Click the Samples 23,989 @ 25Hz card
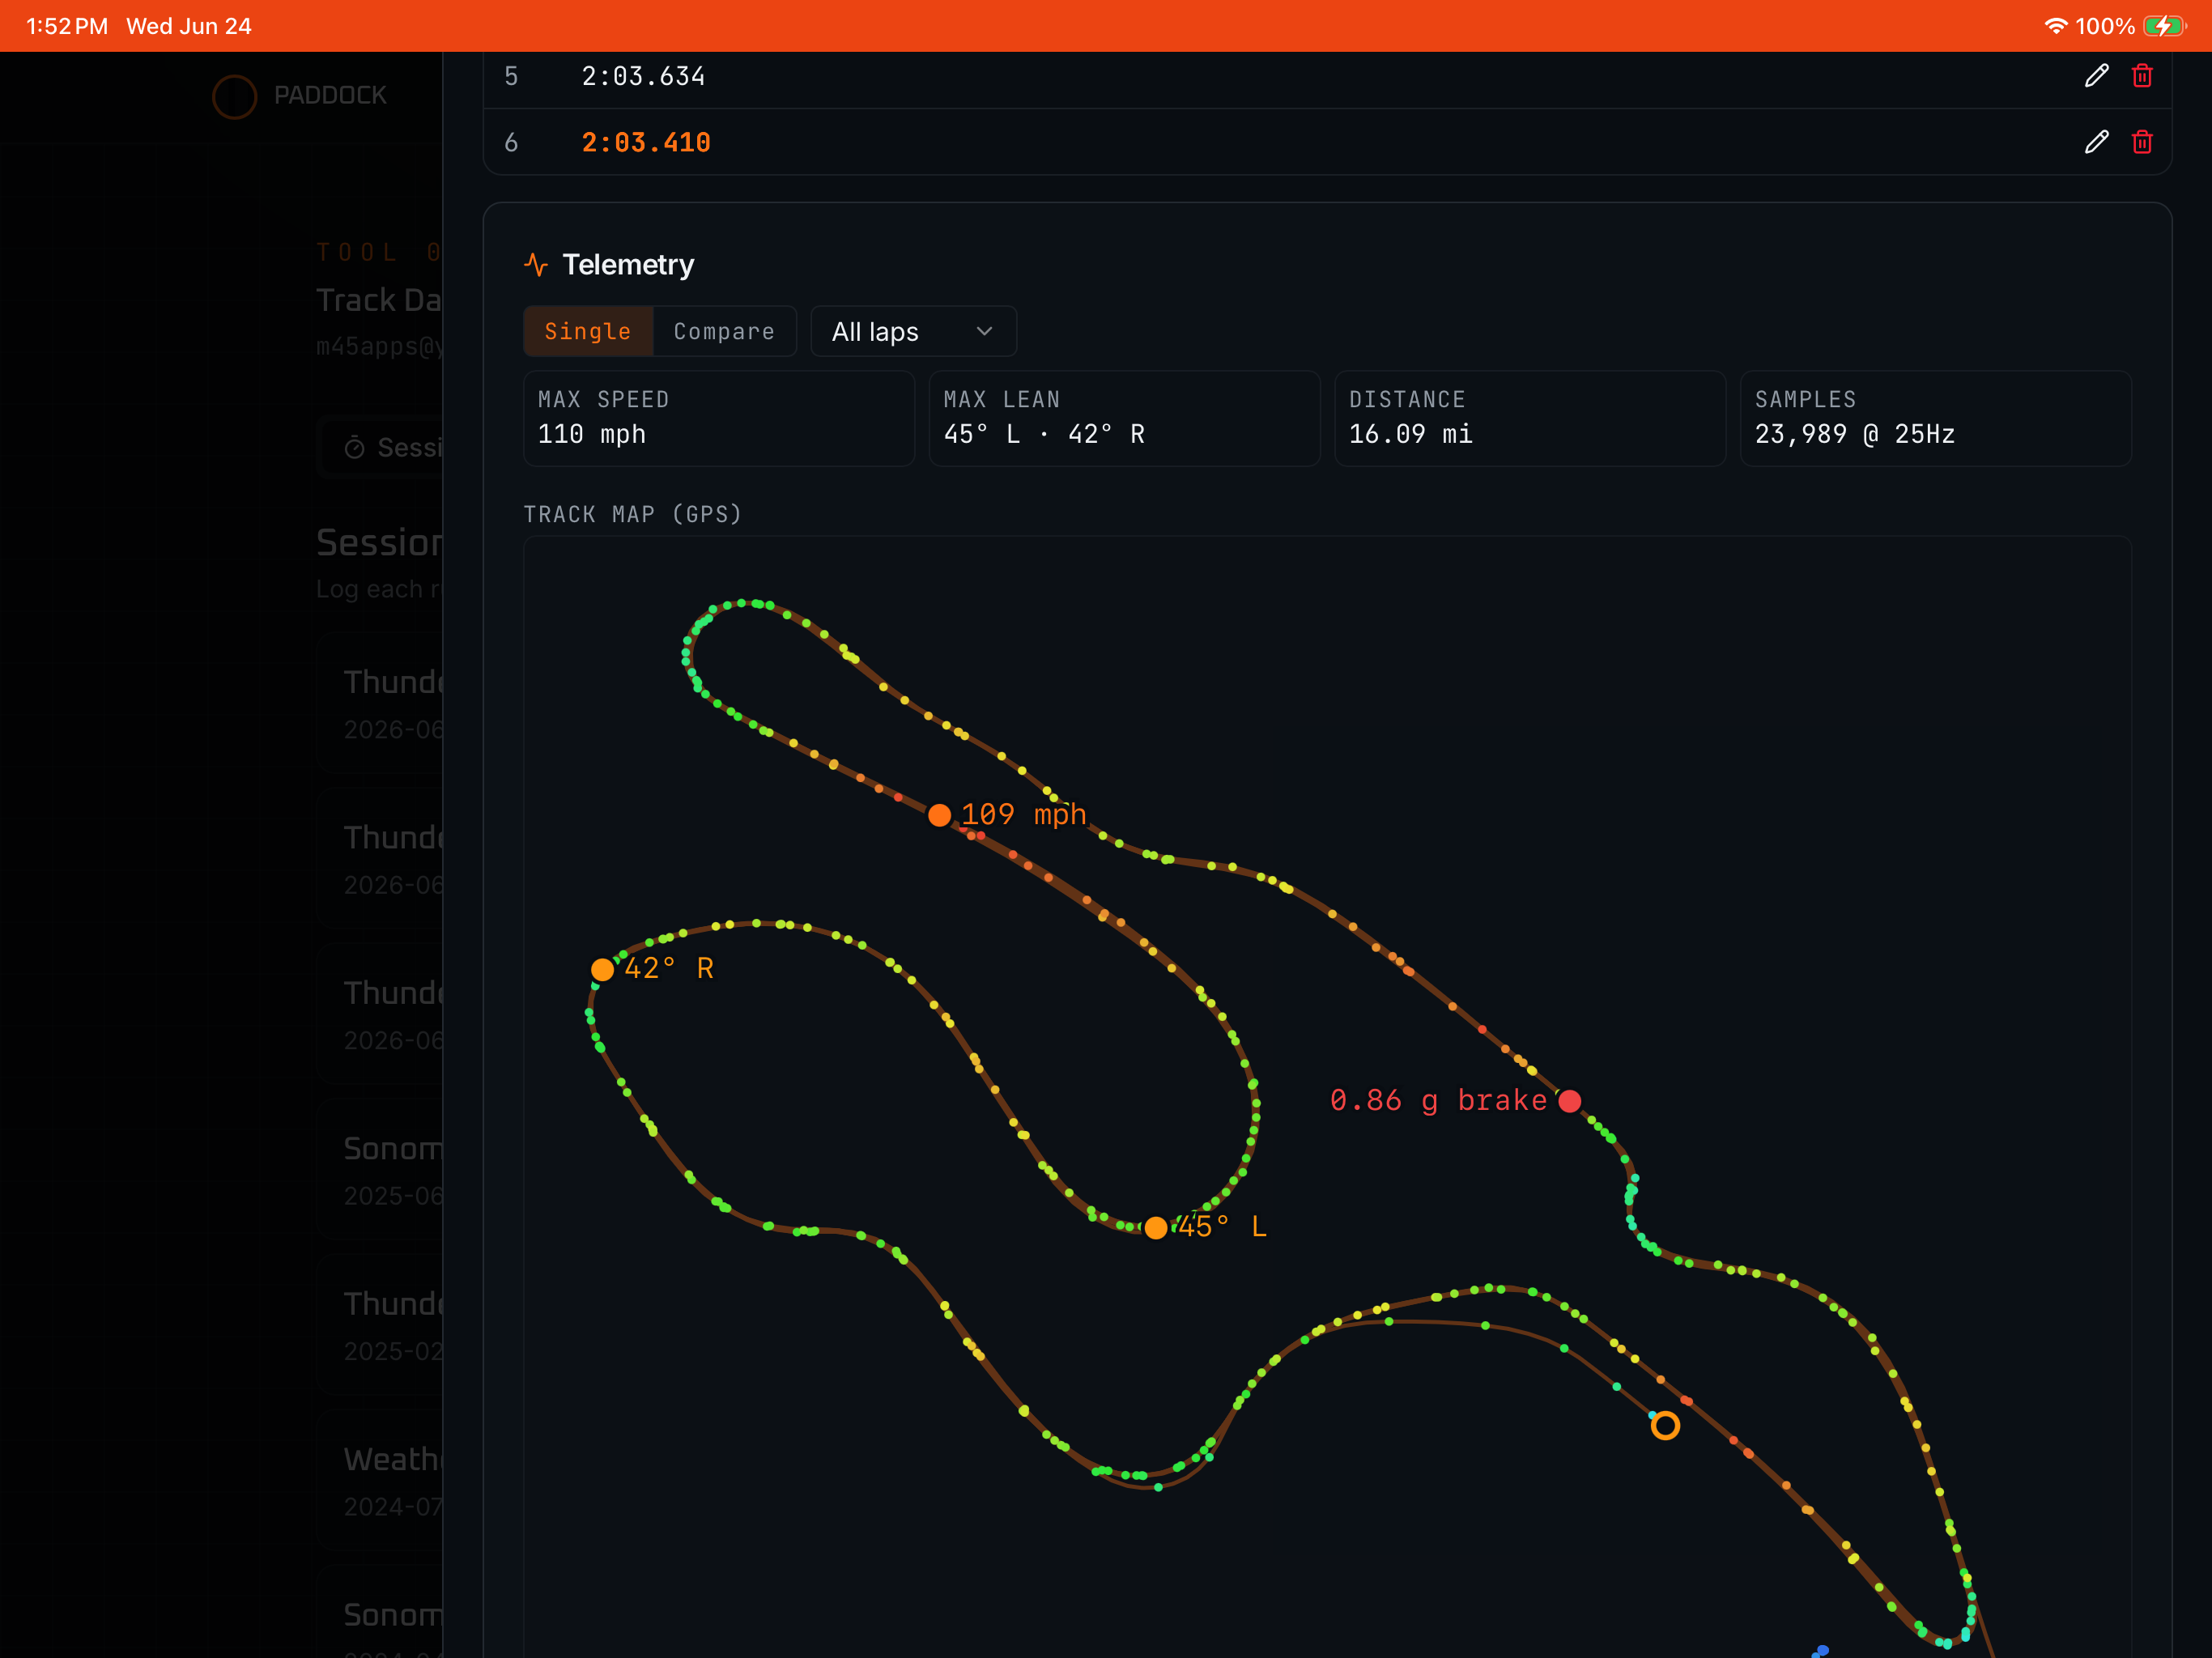This screenshot has height=1658, width=2212. [1935, 418]
